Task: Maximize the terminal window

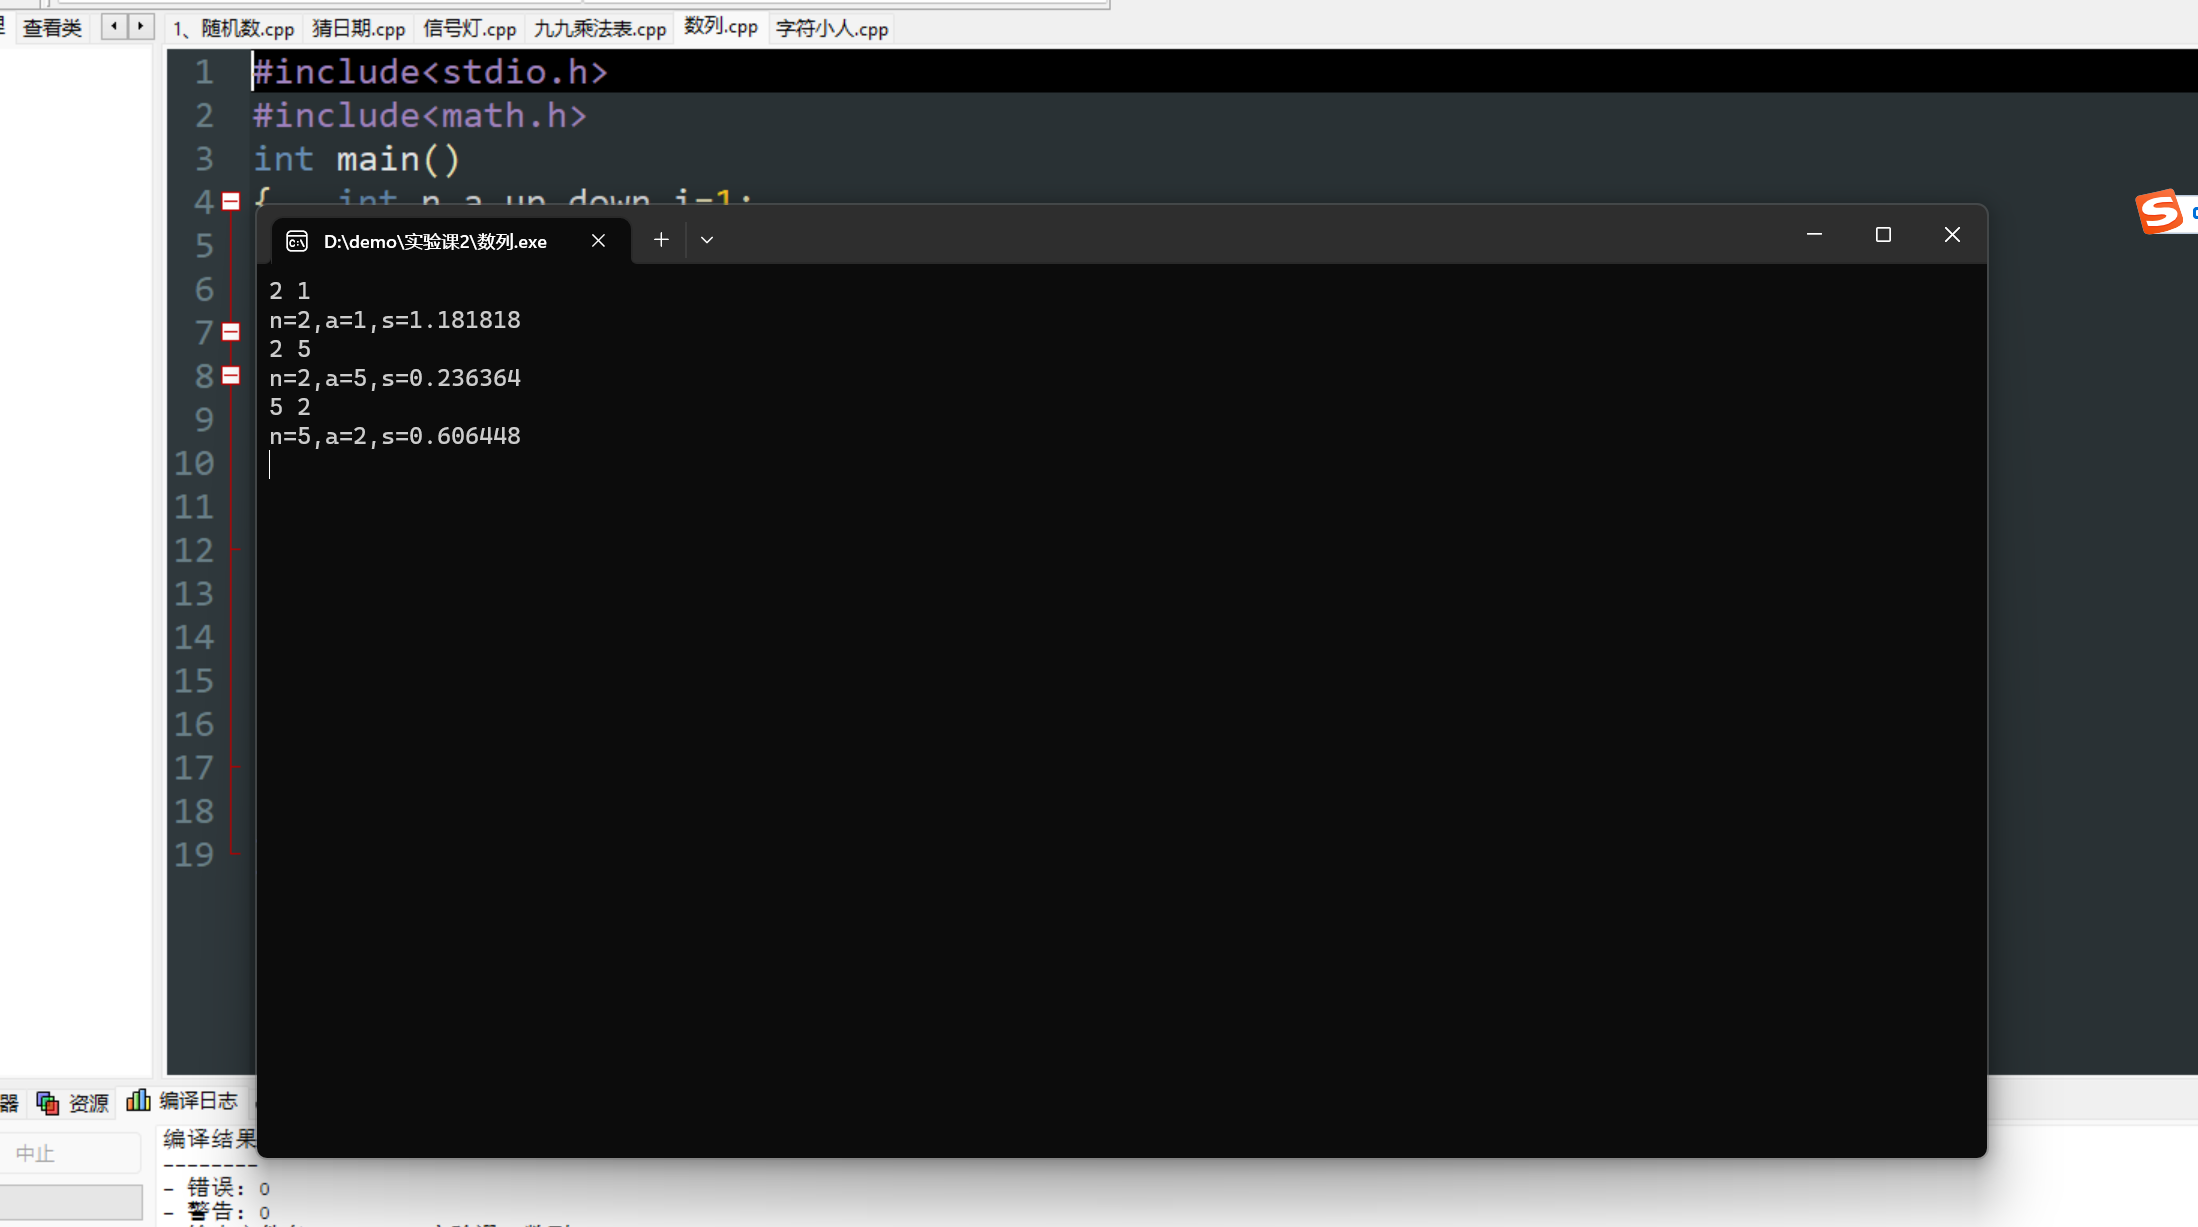Action: [1883, 235]
